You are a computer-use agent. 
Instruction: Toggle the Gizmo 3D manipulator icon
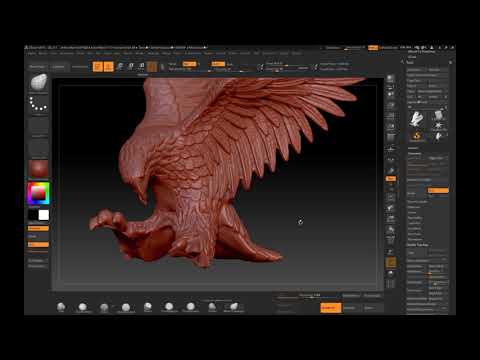152,67
